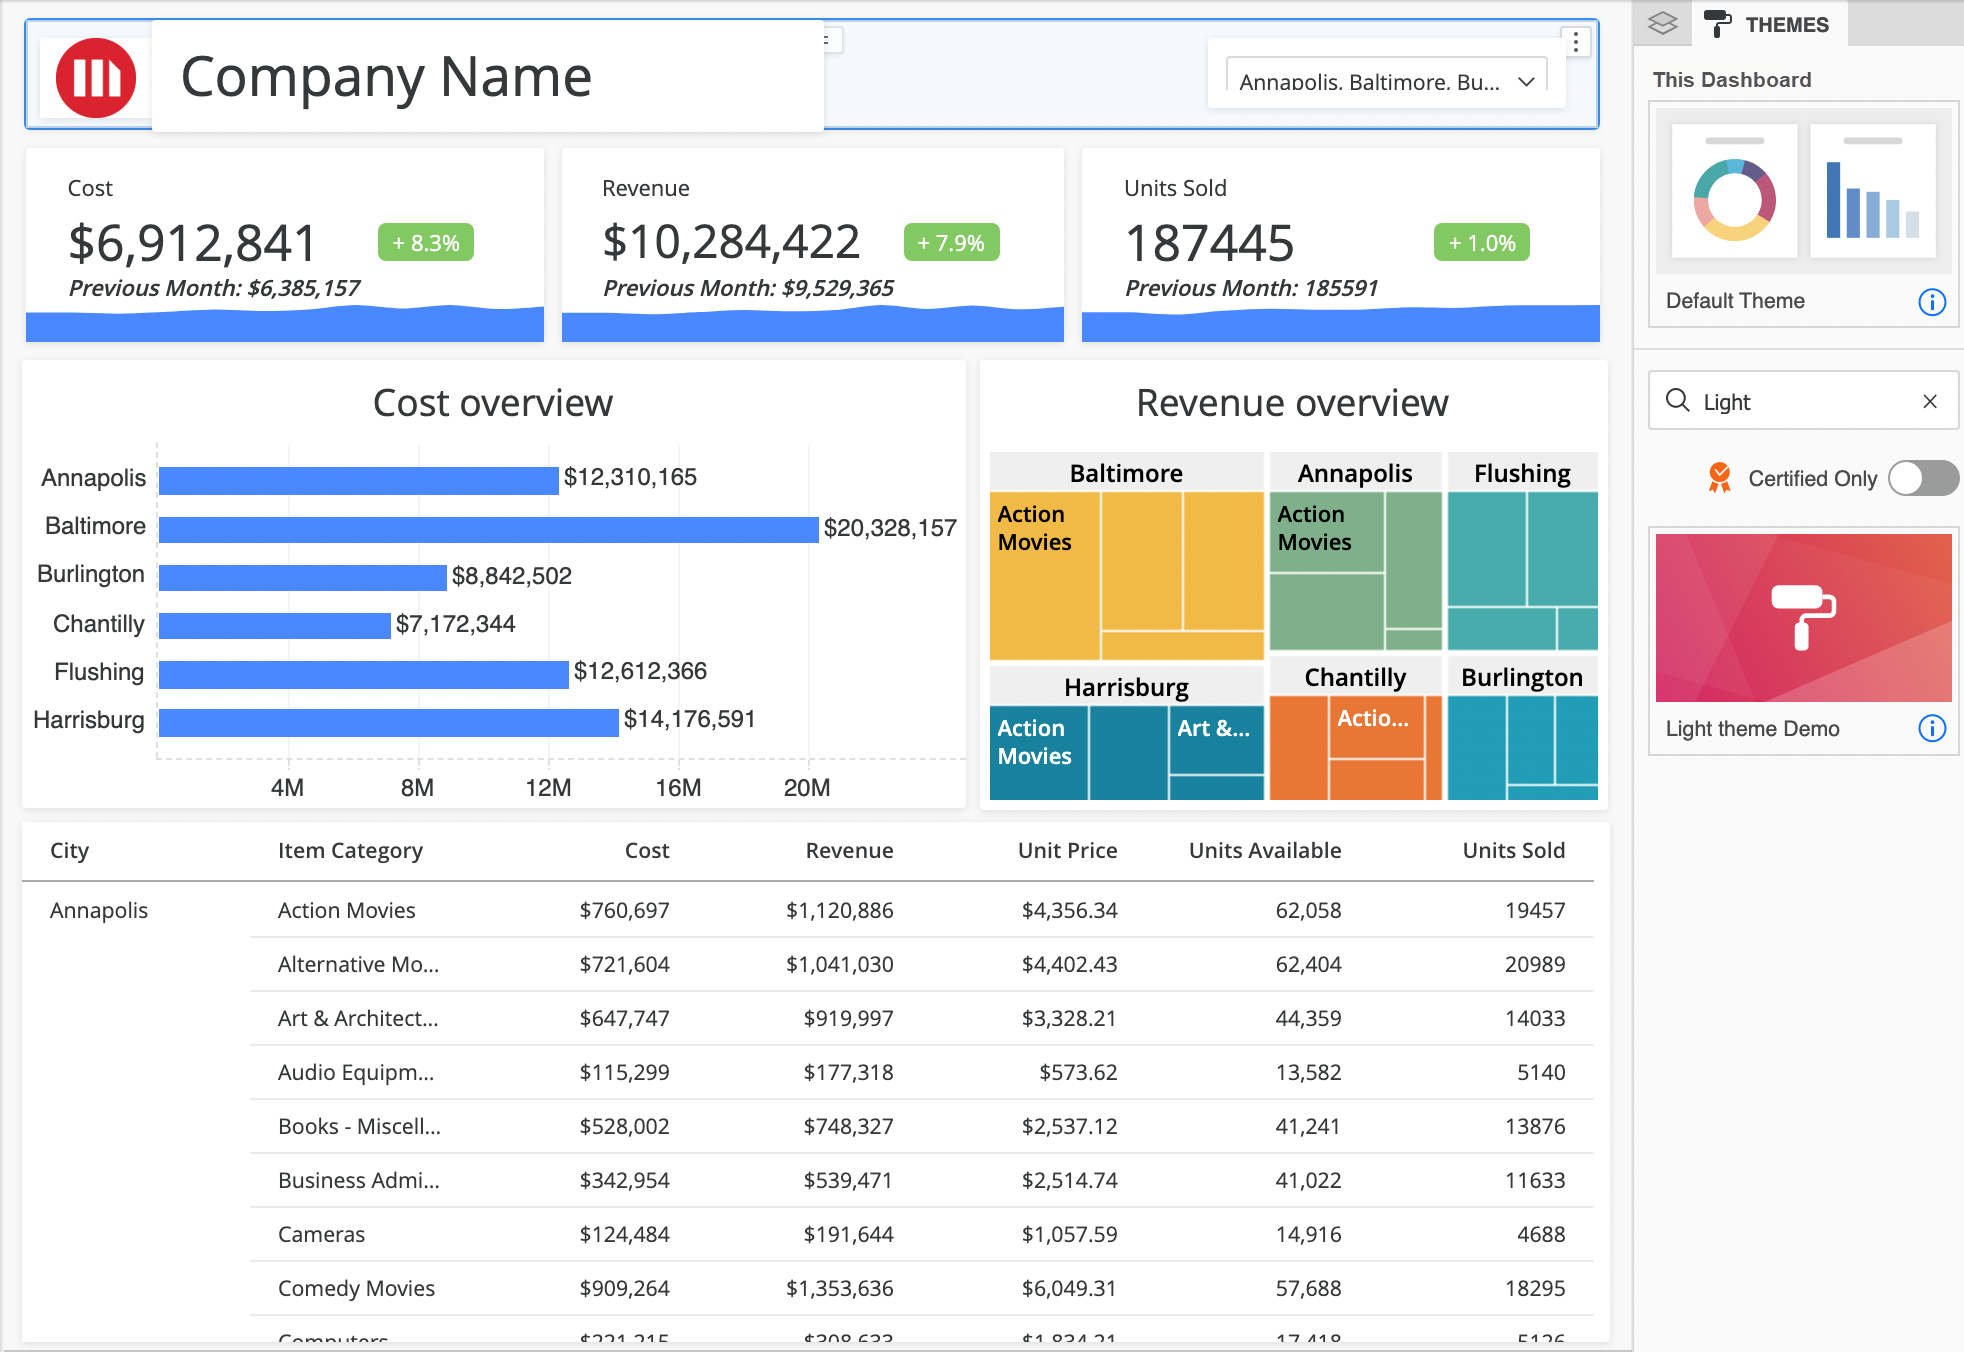The width and height of the screenshot is (1964, 1352).
Task: Select the Default Theme thumbnail
Action: pos(1803,192)
